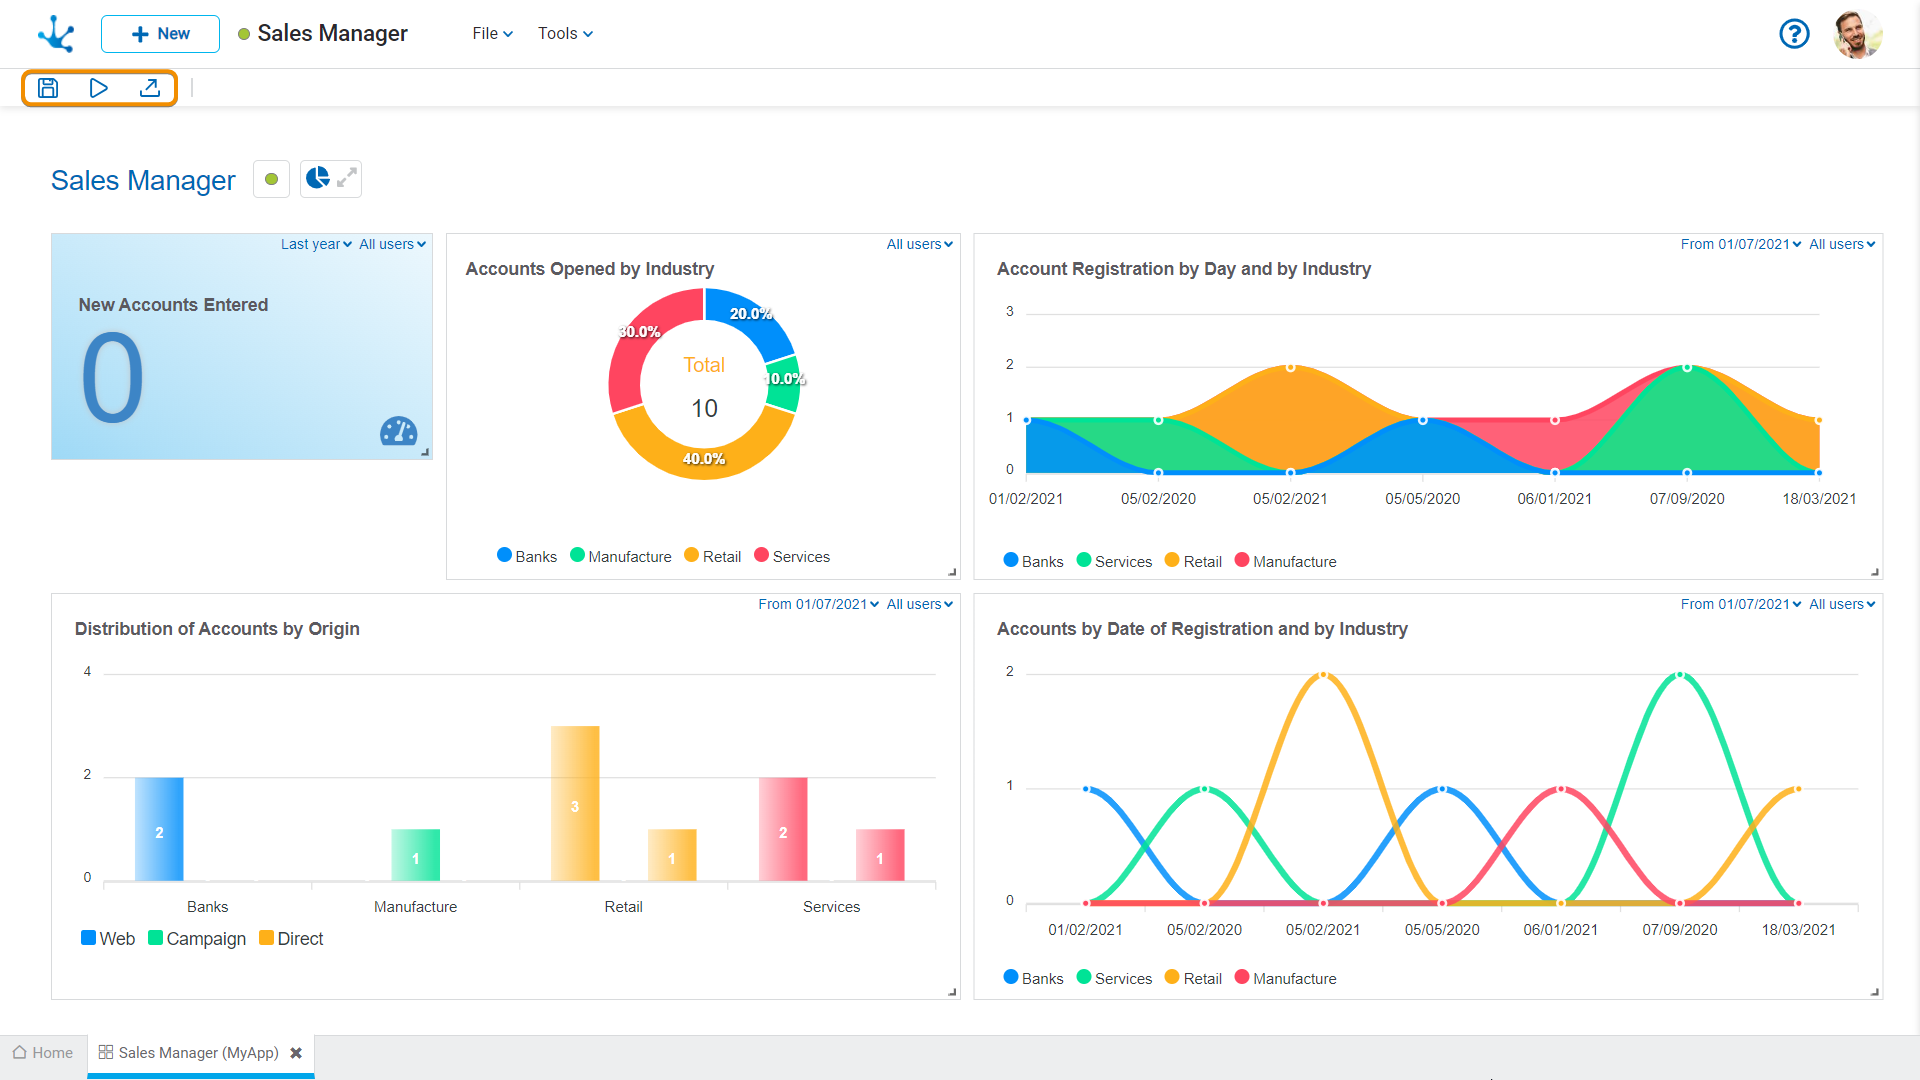Open the help question mark icon
The height and width of the screenshot is (1080, 1920).
(1794, 34)
